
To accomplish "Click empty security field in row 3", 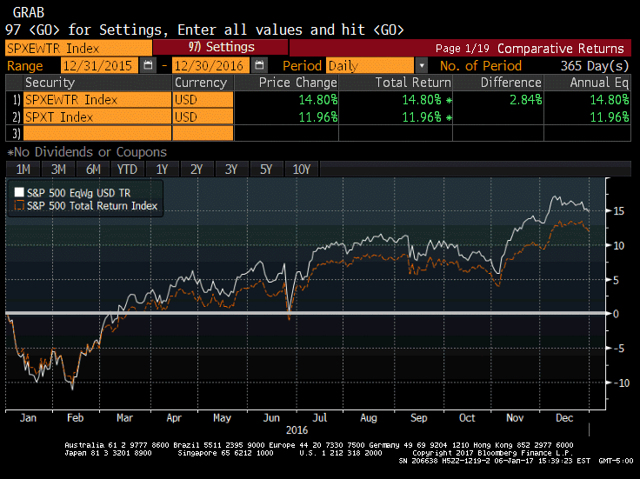I will (97, 133).
